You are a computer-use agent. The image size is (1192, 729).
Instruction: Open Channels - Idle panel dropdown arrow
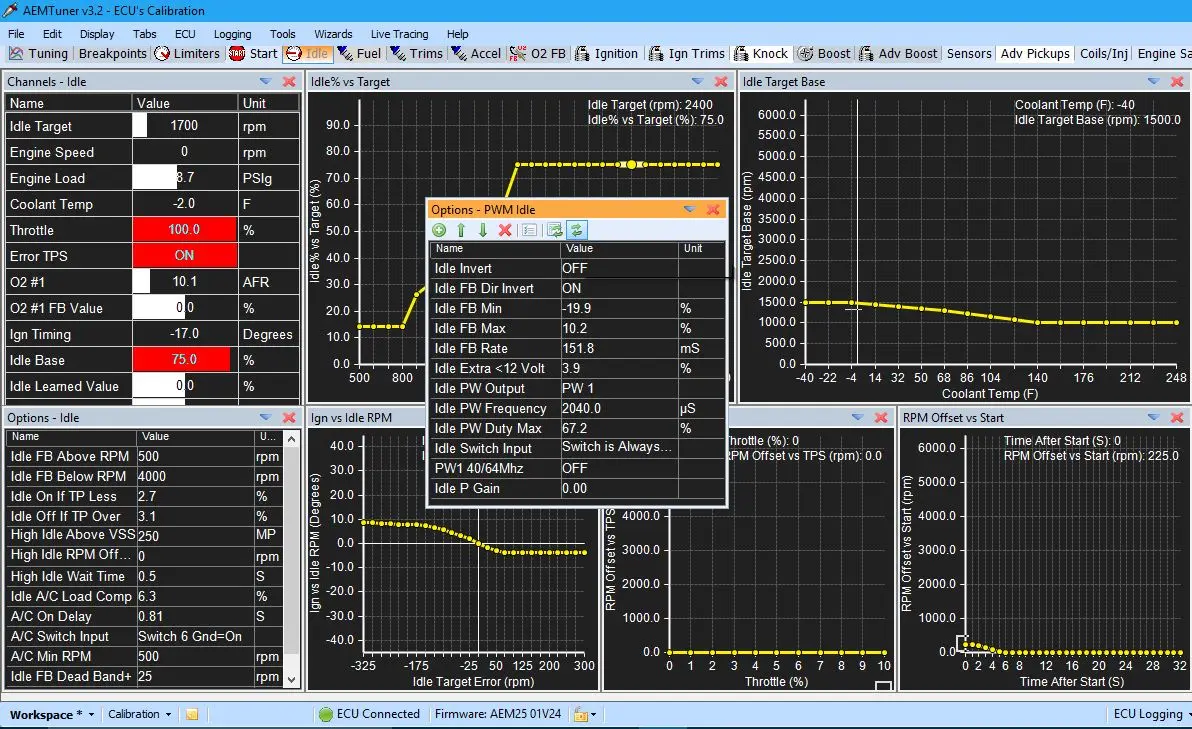[265, 81]
